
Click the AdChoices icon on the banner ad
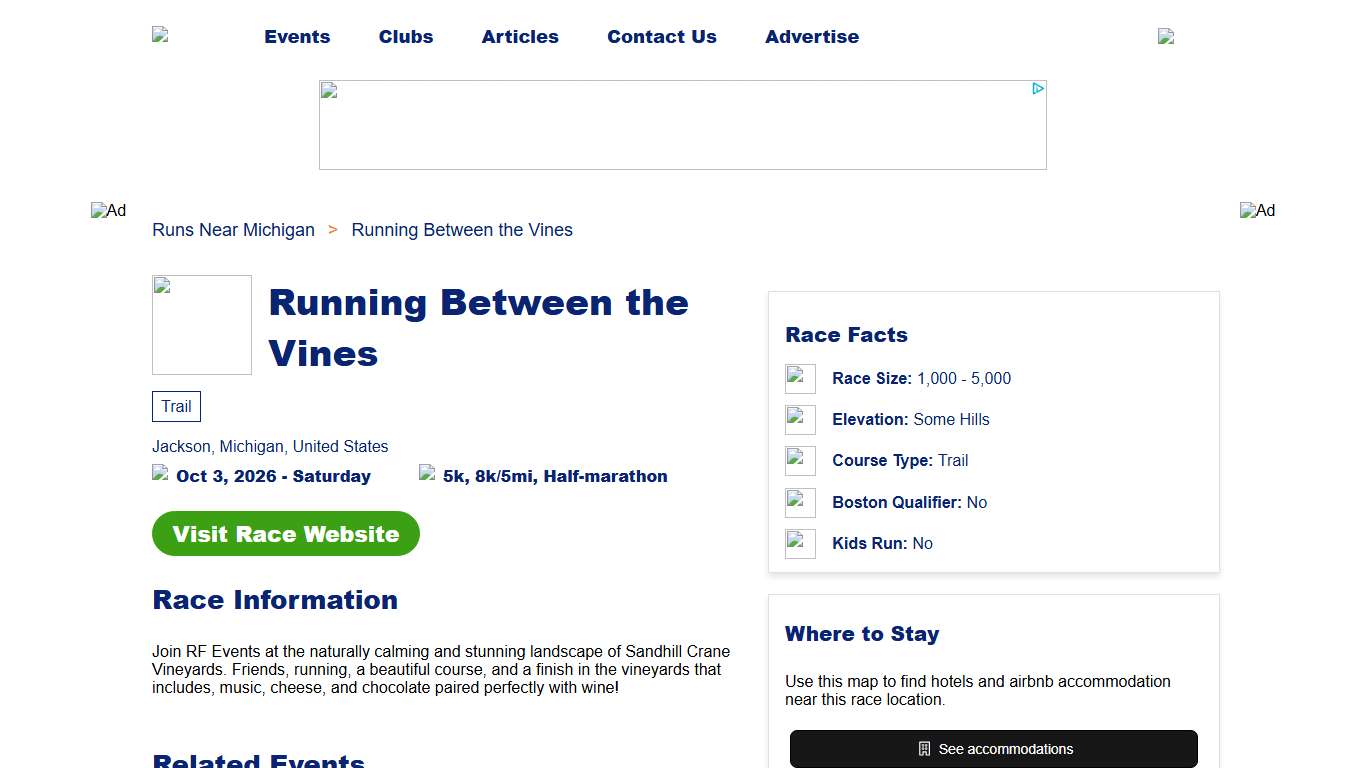pos(1039,87)
